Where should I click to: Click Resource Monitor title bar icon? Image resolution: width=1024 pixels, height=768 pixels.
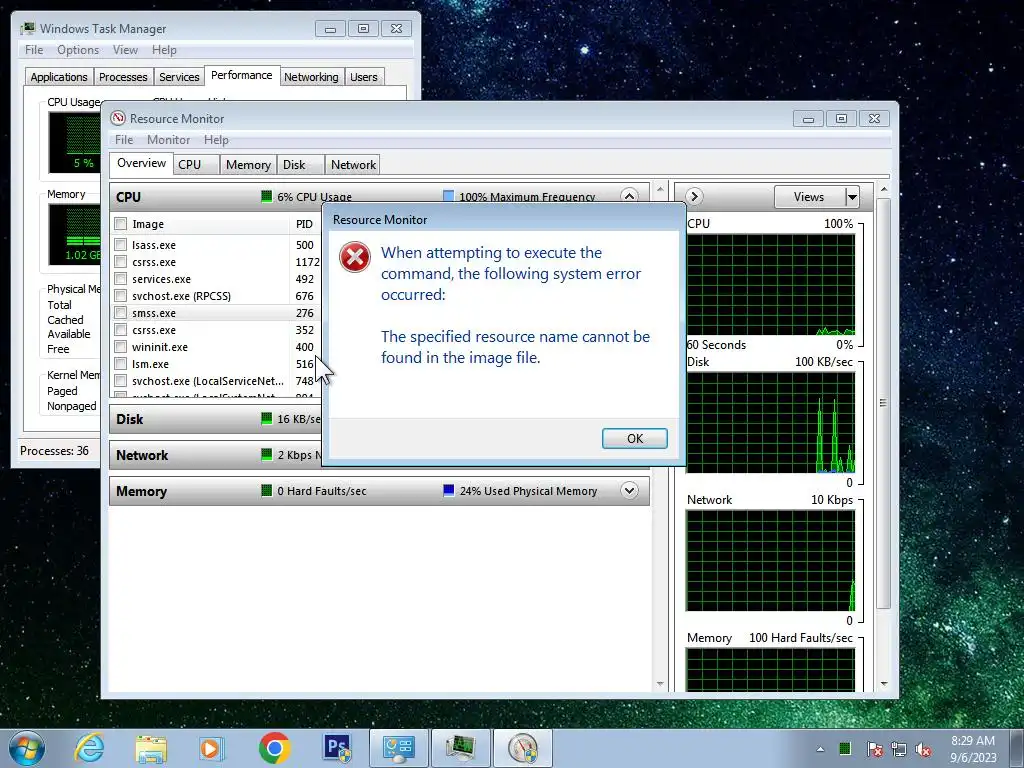[x=118, y=118]
